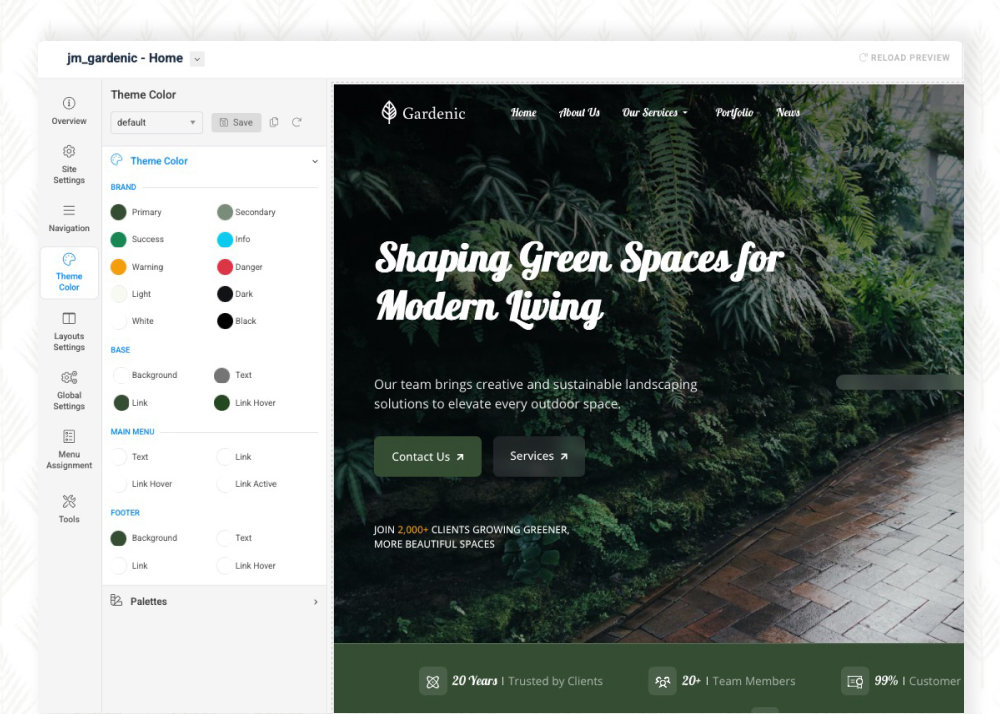Click About Us in the preview menu

pos(579,113)
